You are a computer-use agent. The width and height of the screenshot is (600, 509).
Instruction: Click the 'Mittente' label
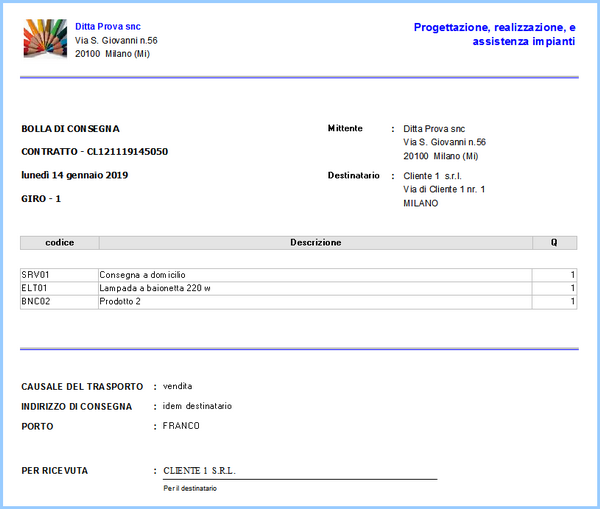pyautogui.click(x=345, y=128)
